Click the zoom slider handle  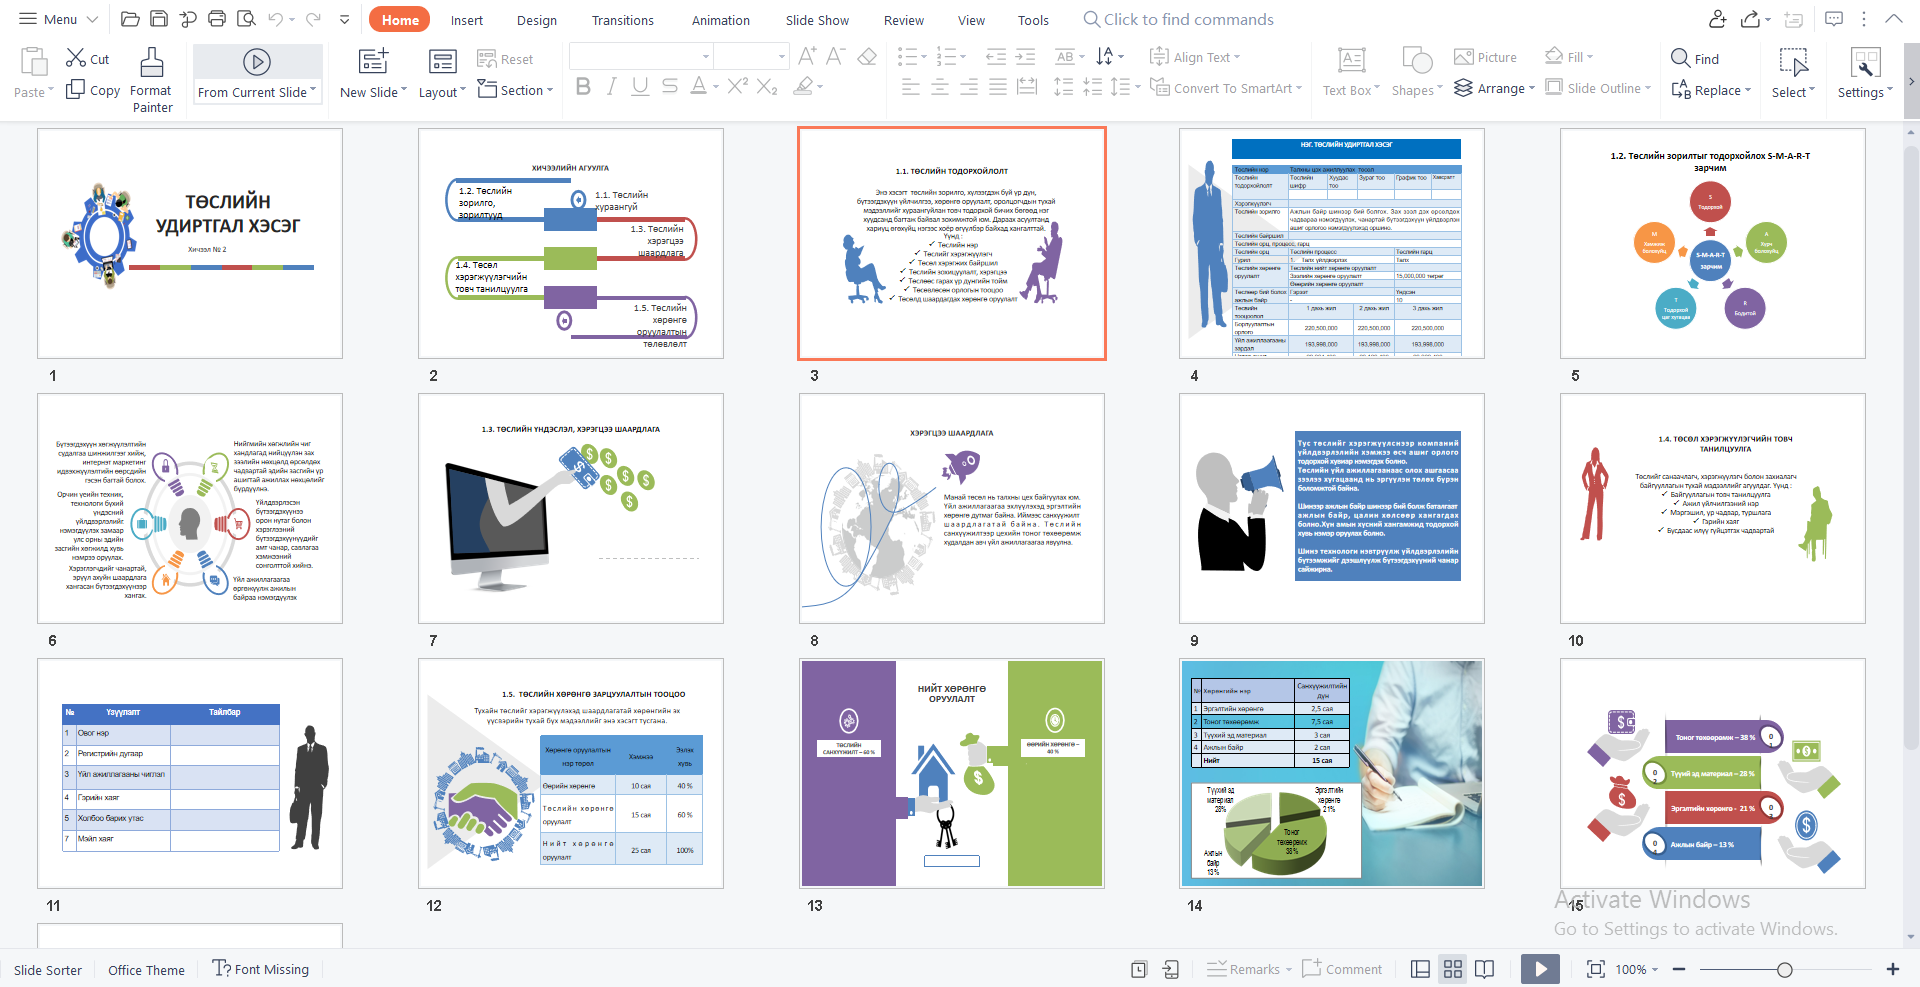tap(1785, 969)
